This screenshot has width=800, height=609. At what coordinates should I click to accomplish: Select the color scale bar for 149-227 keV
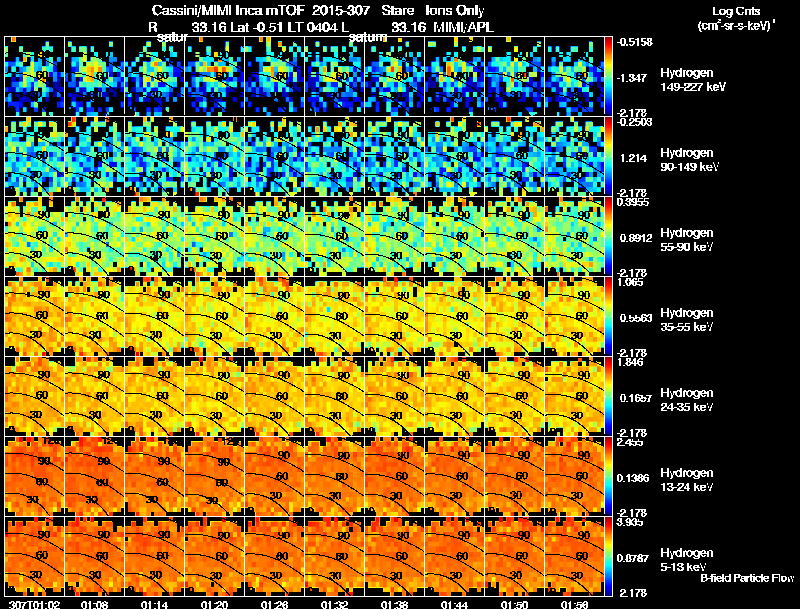coord(608,76)
